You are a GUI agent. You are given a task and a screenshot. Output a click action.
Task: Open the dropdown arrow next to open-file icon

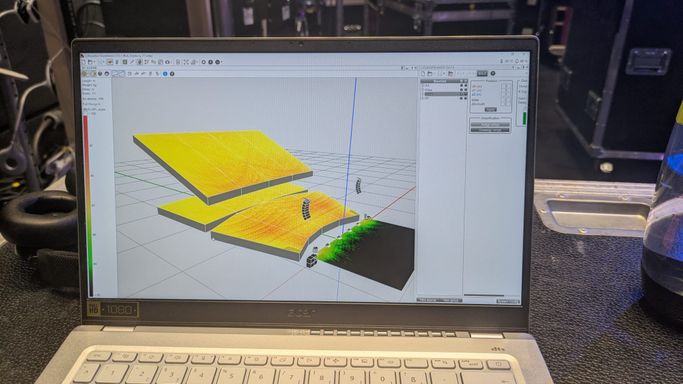[x=94, y=62]
